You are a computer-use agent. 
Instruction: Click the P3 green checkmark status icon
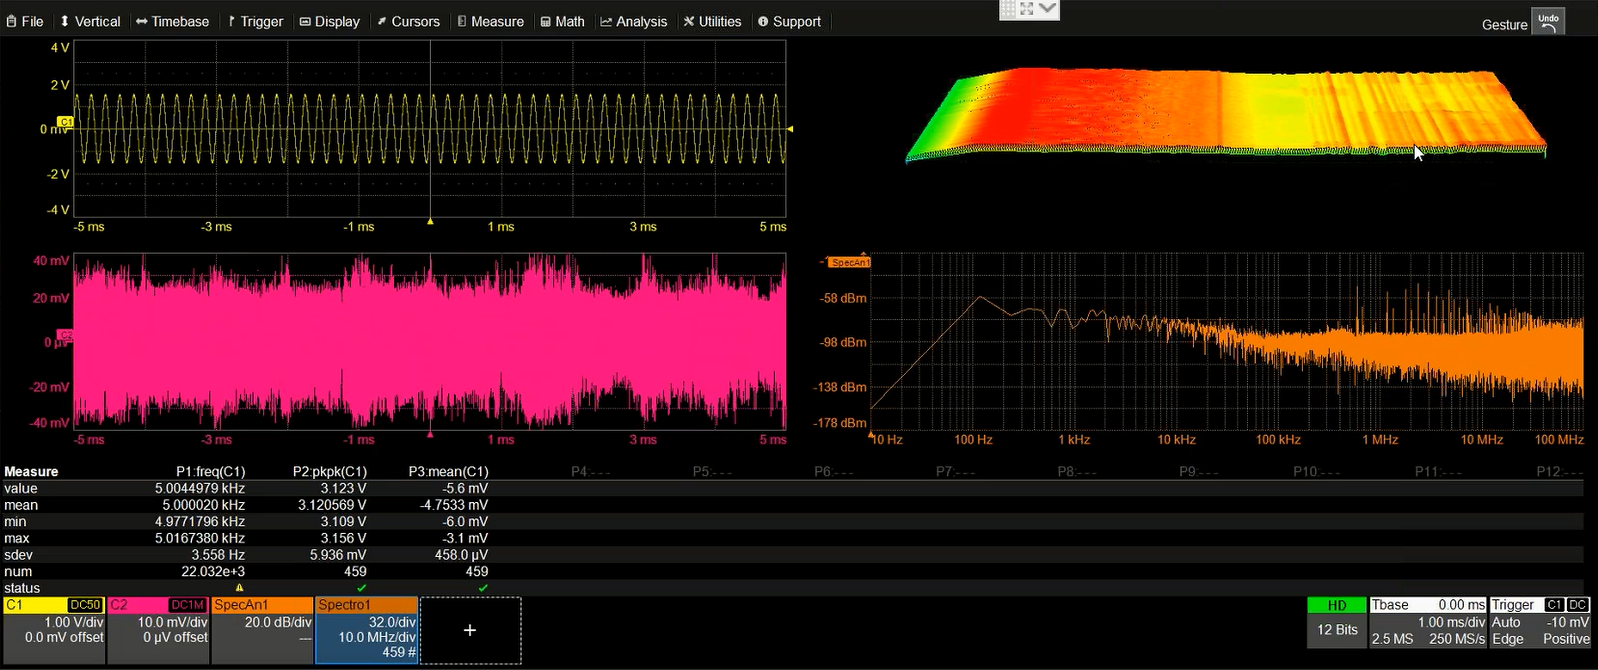point(483,588)
